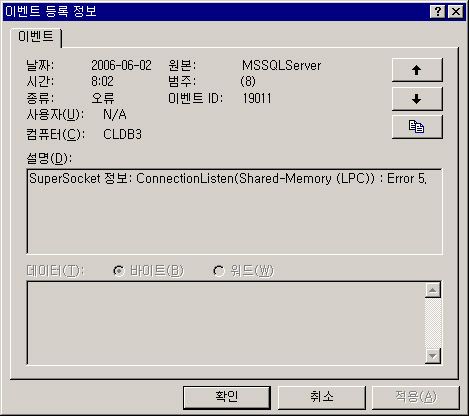Screen dimensions: 469x416
Task: Click the 확인 button
Action: click(227, 397)
